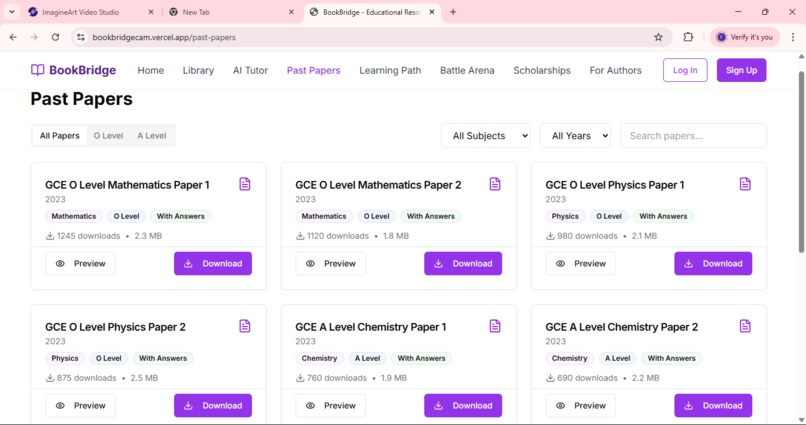Download GCE O Level Mathematics Paper 1
This screenshot has height=425, width=806.
[x=213, y=263]
